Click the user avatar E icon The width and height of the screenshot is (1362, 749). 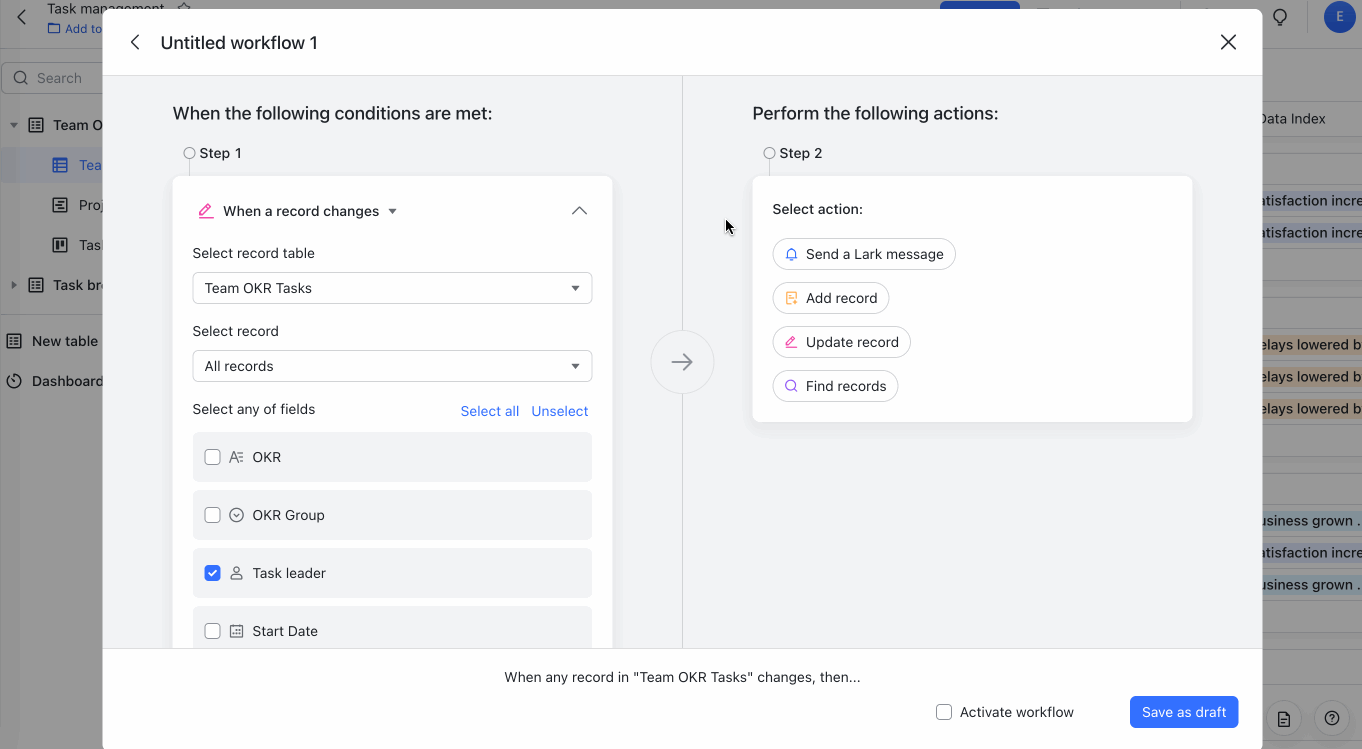click(x=1339, y=17)
